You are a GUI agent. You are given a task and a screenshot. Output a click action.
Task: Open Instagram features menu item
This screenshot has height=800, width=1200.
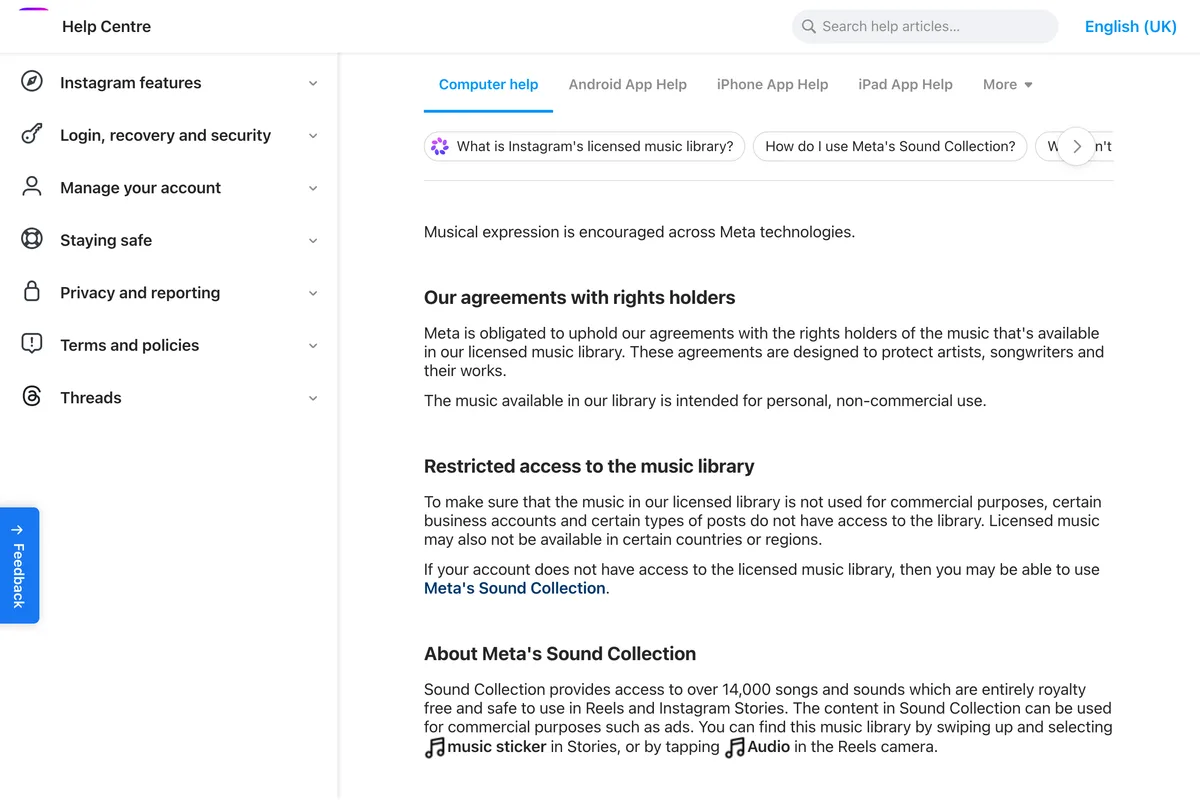(169, 83)
